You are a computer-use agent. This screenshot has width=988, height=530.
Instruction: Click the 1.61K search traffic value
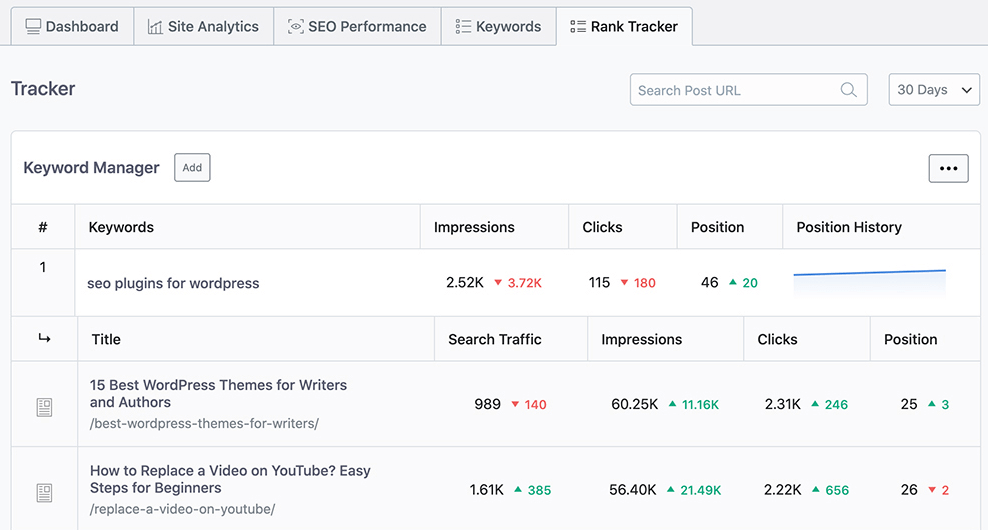486,490
